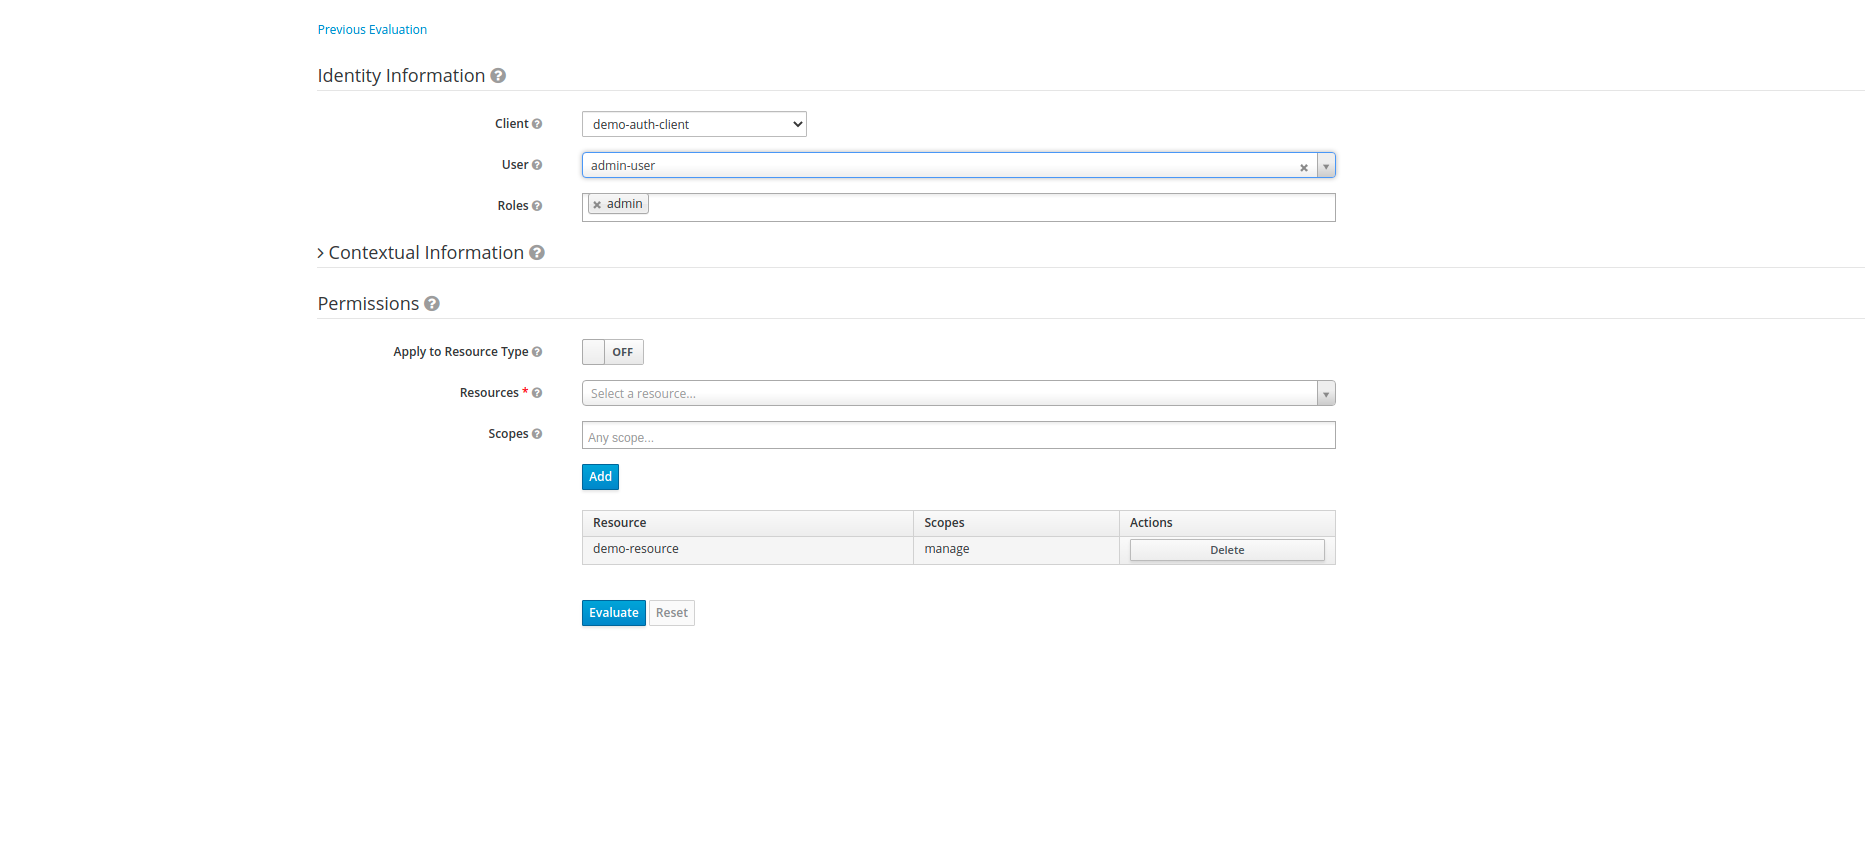Click help icon beside Client label
This screenshot has width=1876, height=860.
(x=537, y=124)
